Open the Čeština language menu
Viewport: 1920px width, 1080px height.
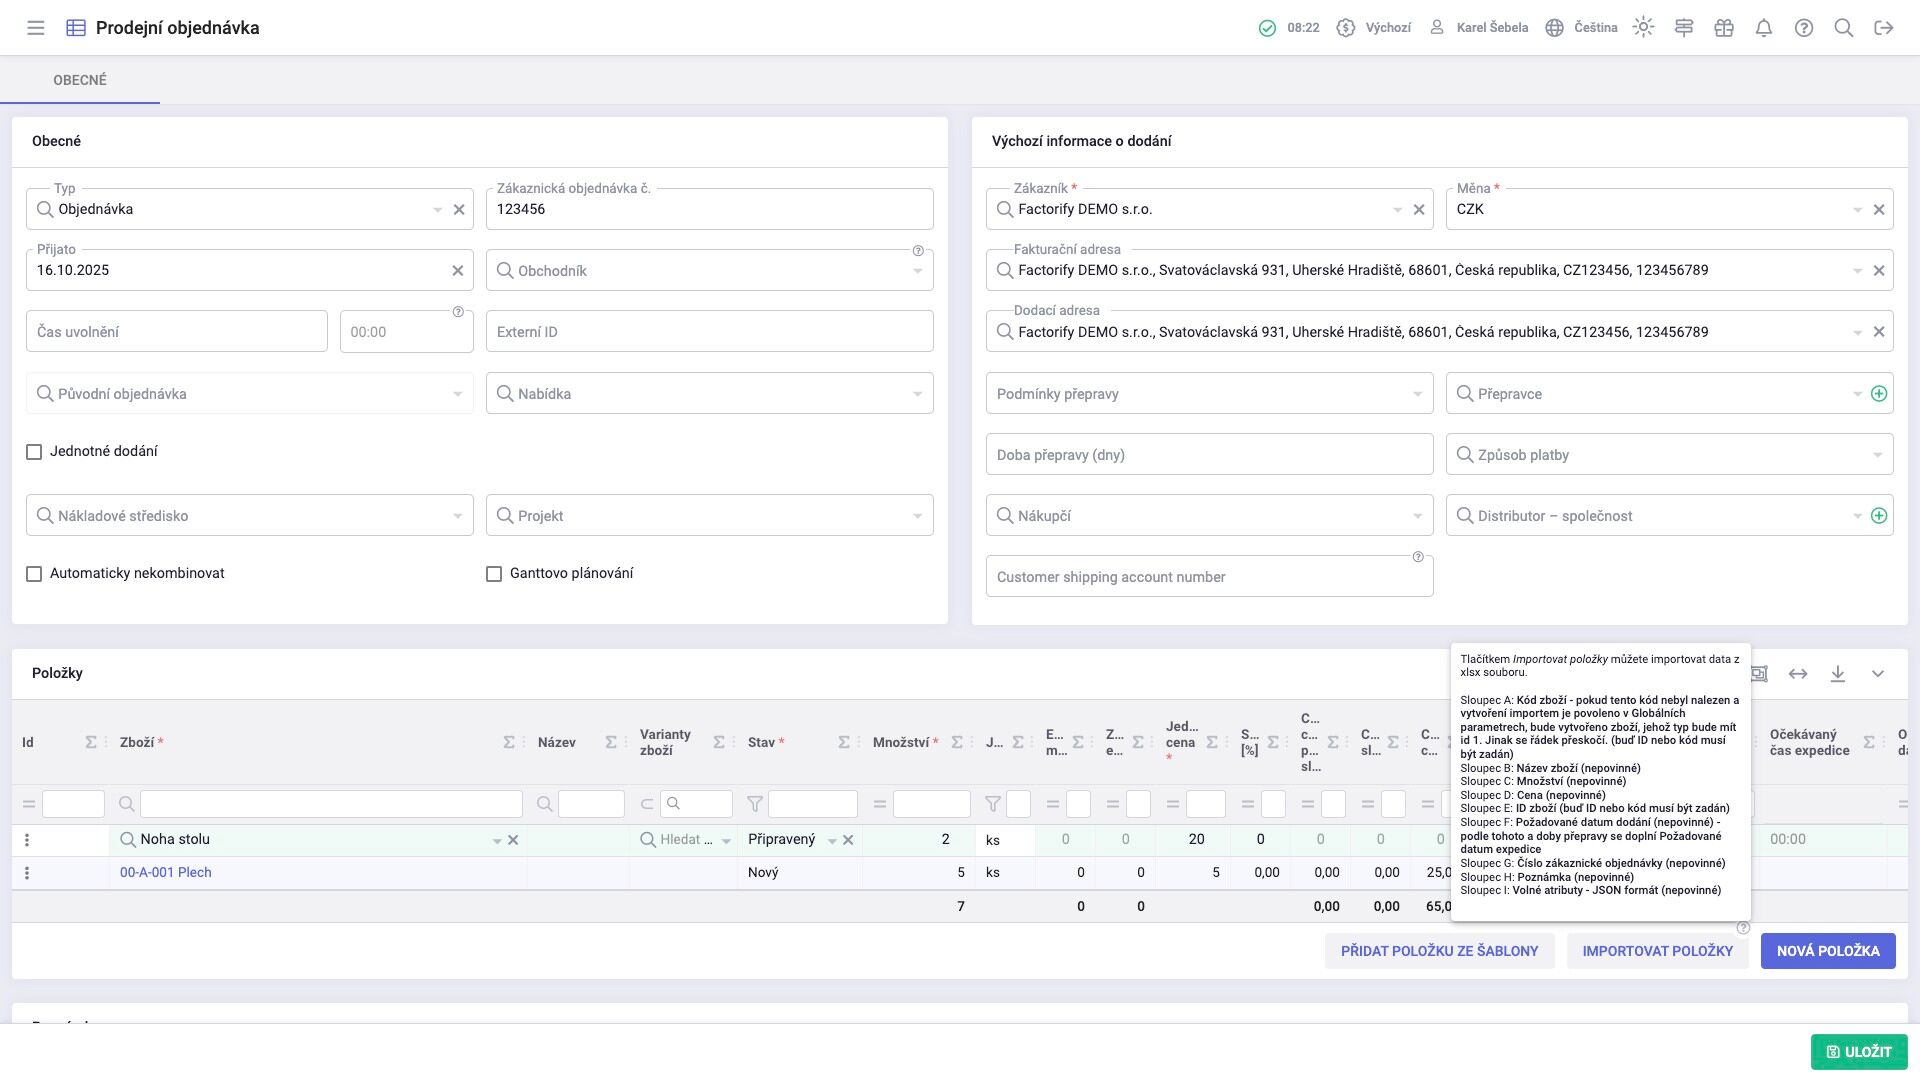[x=1582, y=28]
